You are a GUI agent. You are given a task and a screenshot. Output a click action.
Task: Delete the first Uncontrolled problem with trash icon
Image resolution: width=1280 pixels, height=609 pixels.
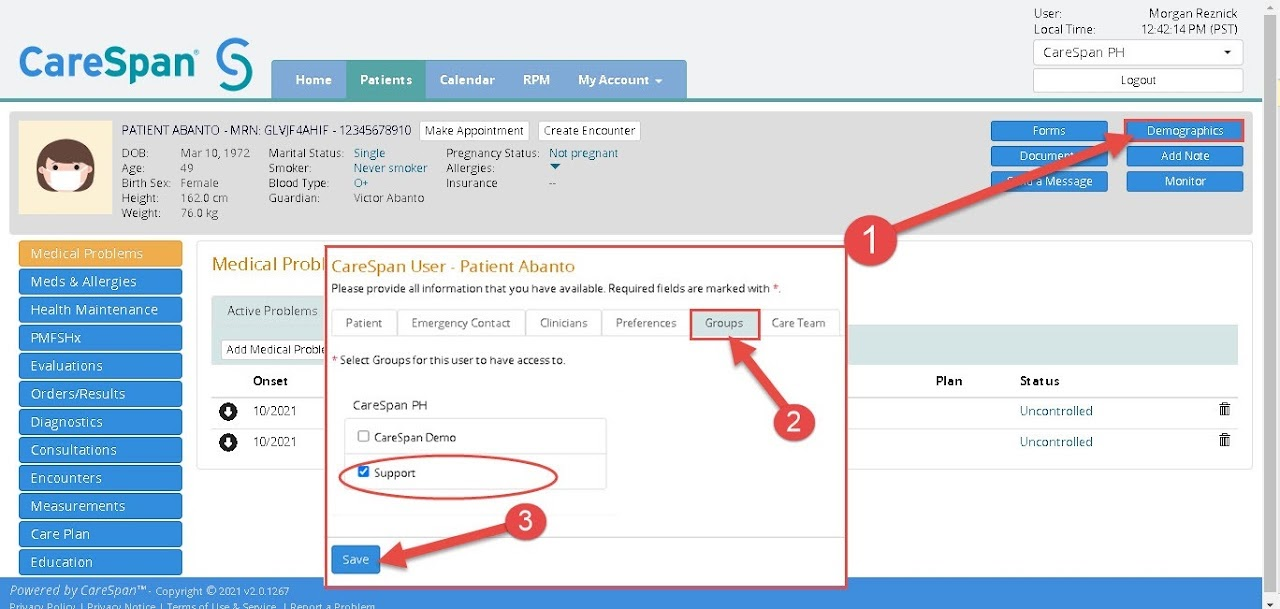click(1224, 410)
